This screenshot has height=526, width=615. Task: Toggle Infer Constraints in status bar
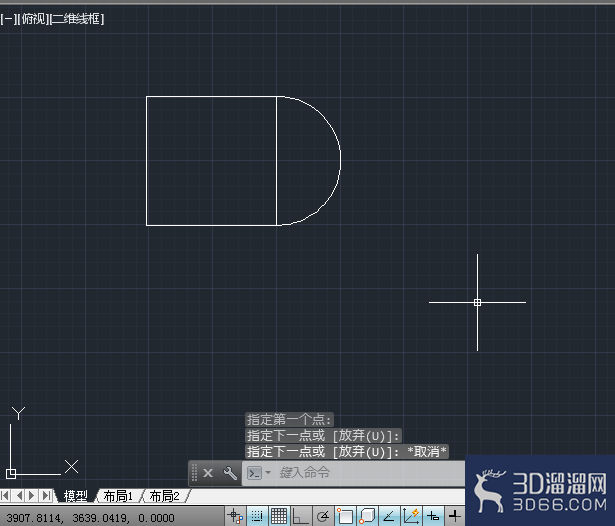coord(235,516)
